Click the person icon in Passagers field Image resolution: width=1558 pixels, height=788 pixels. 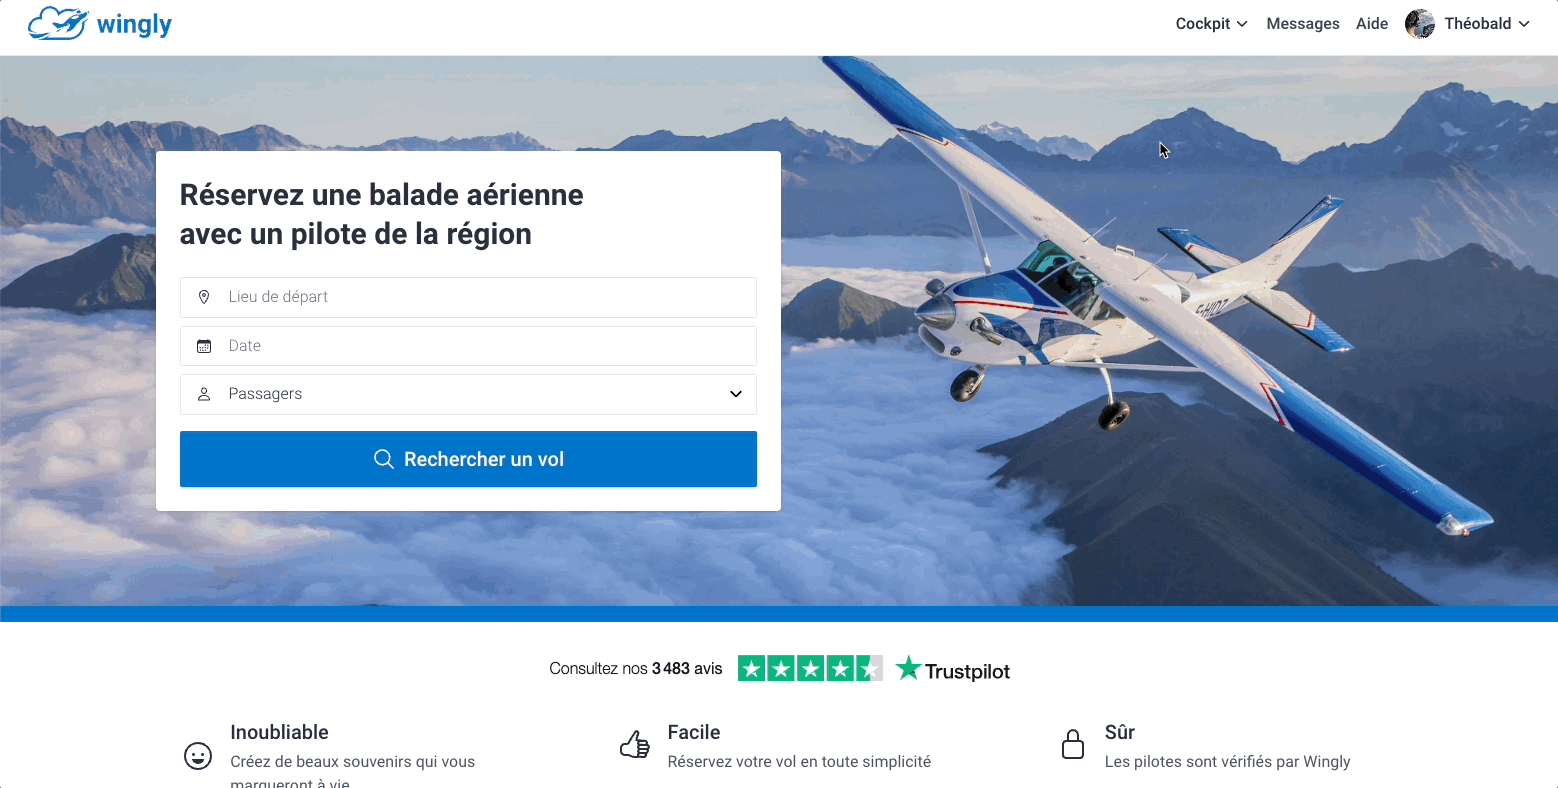(204, 394)
